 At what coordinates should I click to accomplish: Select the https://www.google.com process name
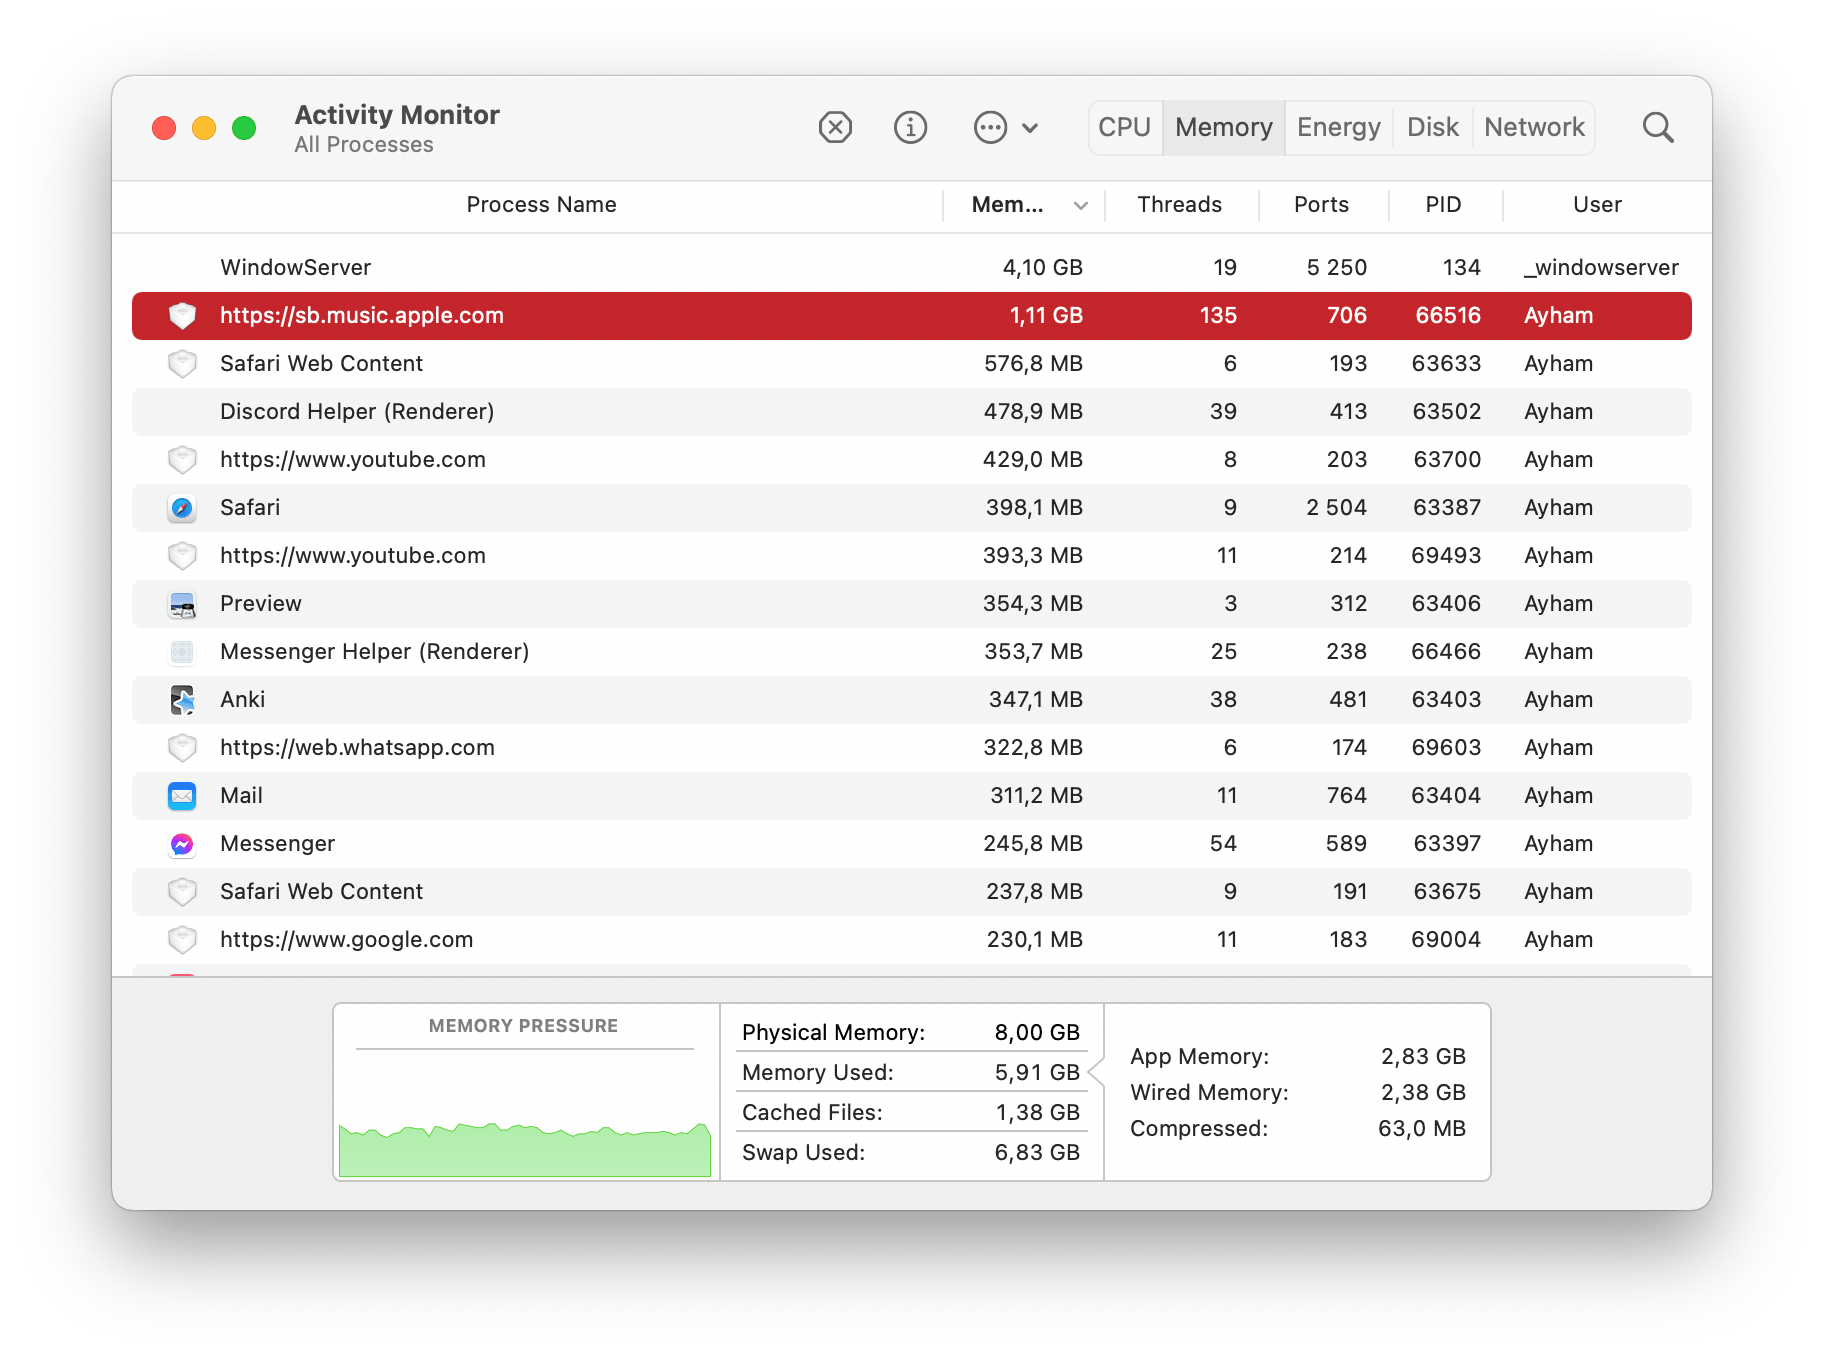(x=347, y=940)
